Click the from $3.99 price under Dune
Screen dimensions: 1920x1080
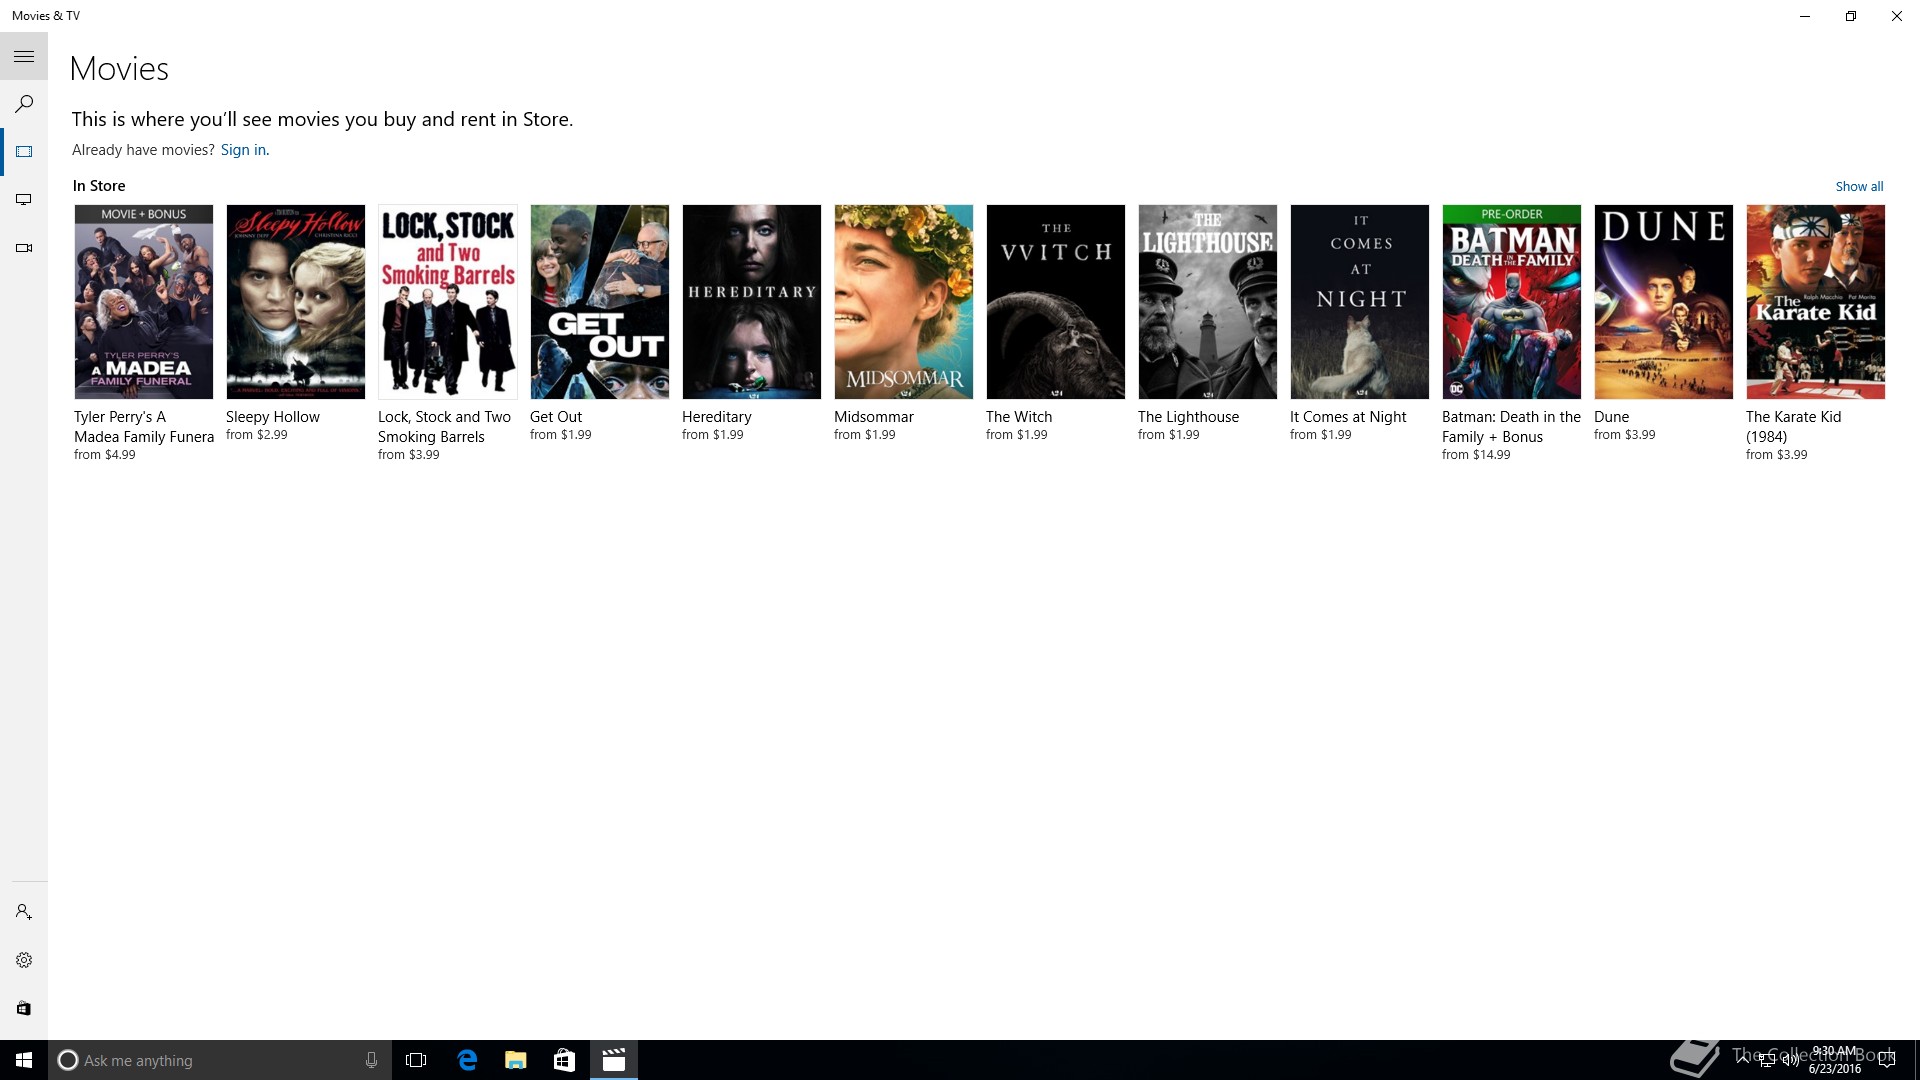coord(1625,435)
